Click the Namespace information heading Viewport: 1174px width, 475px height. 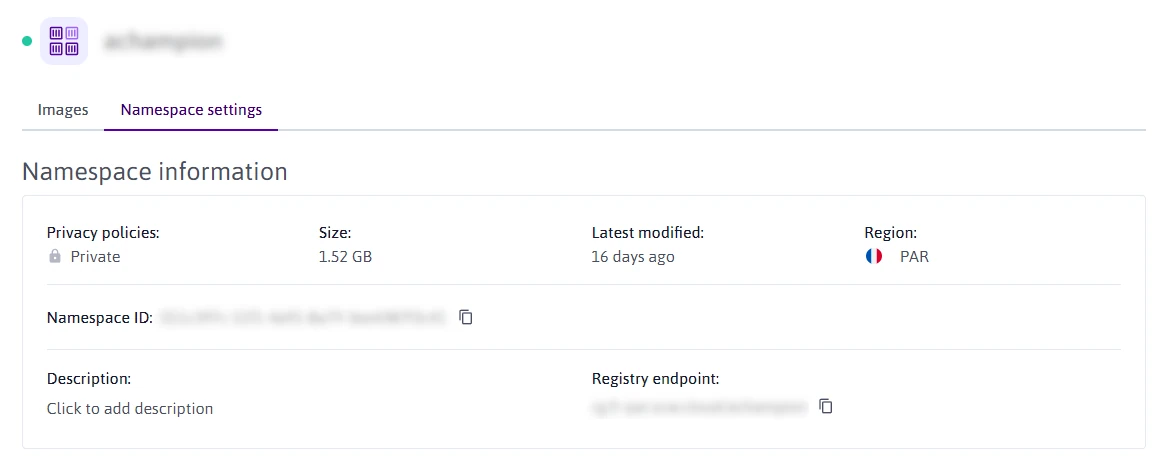pyautogui.click(x=155, y=172)
